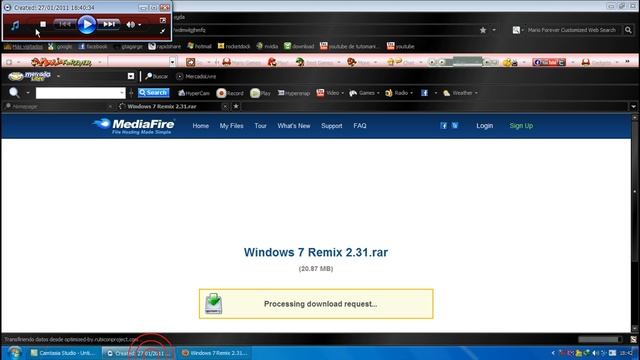Click the Hypersnap toolbar button

click(294, 93)
